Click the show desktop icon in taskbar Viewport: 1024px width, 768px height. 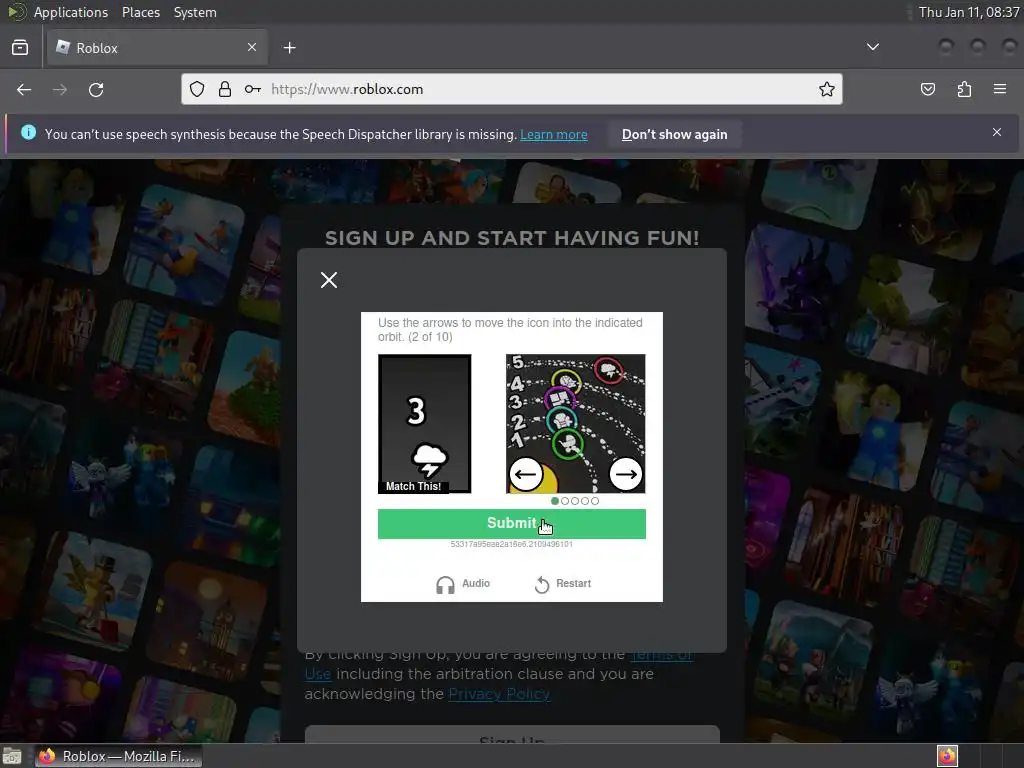click(x=11, y=756)
